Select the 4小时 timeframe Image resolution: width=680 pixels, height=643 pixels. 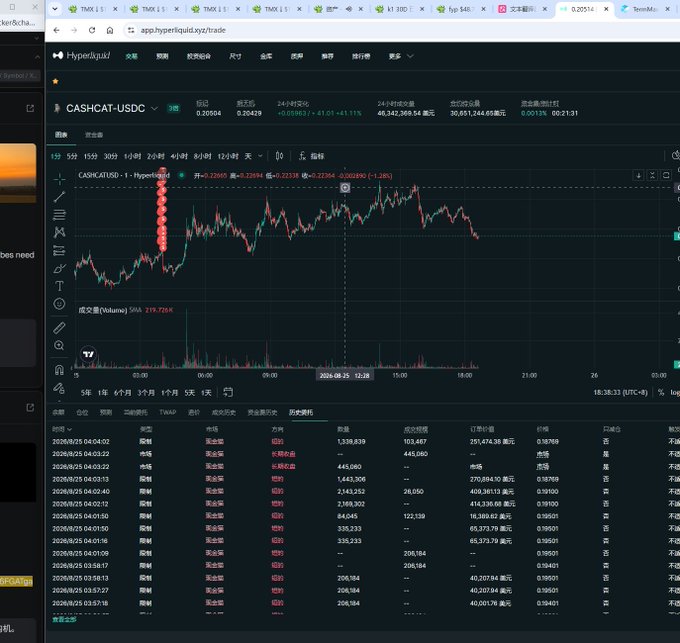[179, 156]
